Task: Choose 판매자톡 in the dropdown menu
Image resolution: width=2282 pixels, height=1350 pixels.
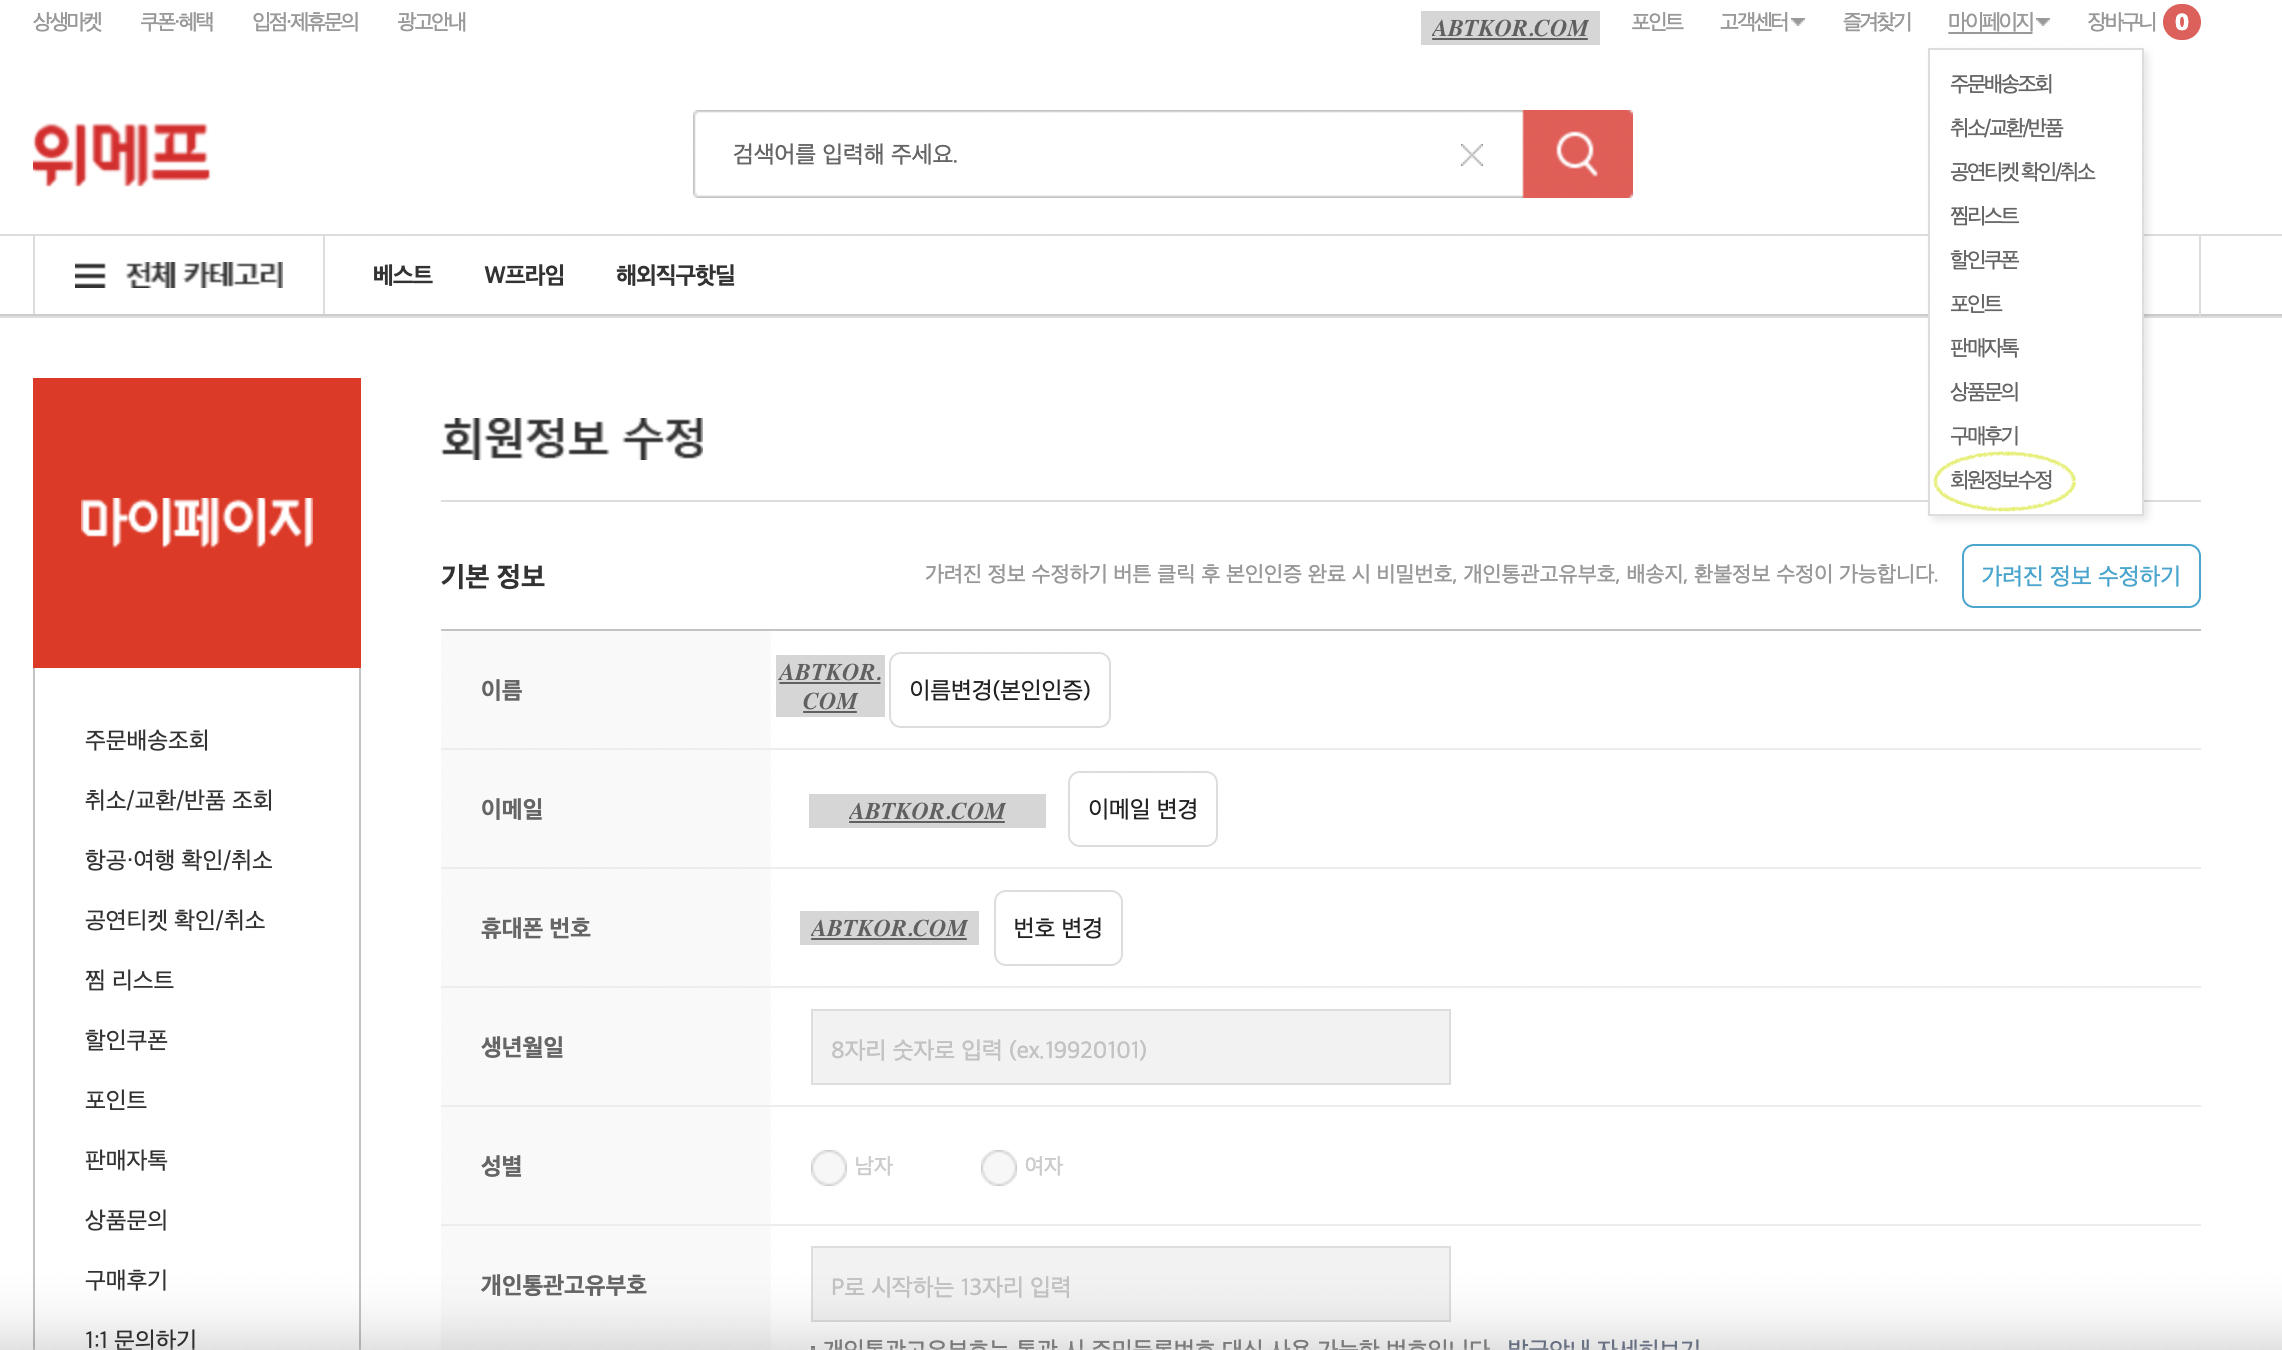Action: pos(1984,348)
